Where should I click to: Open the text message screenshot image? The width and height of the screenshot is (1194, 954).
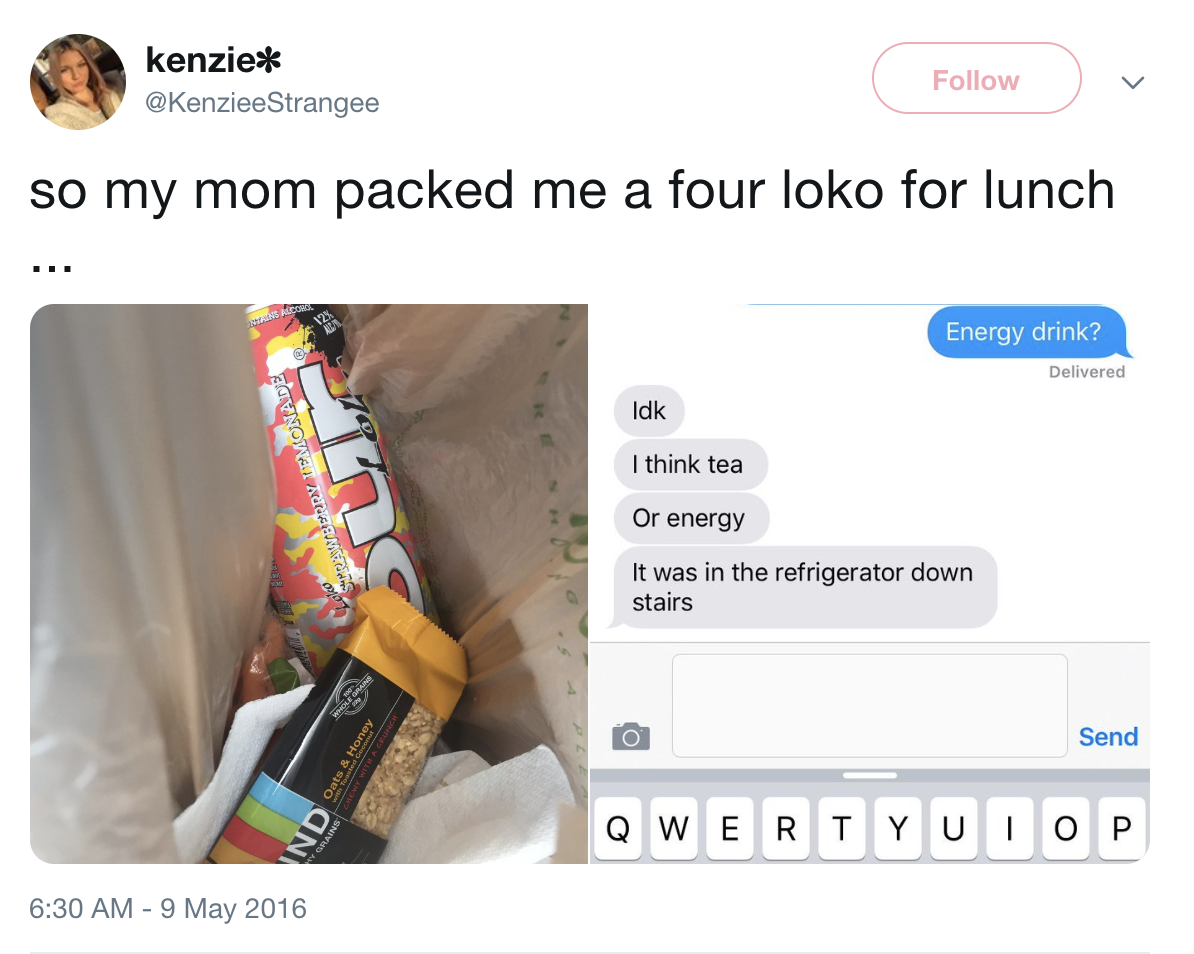870,583
